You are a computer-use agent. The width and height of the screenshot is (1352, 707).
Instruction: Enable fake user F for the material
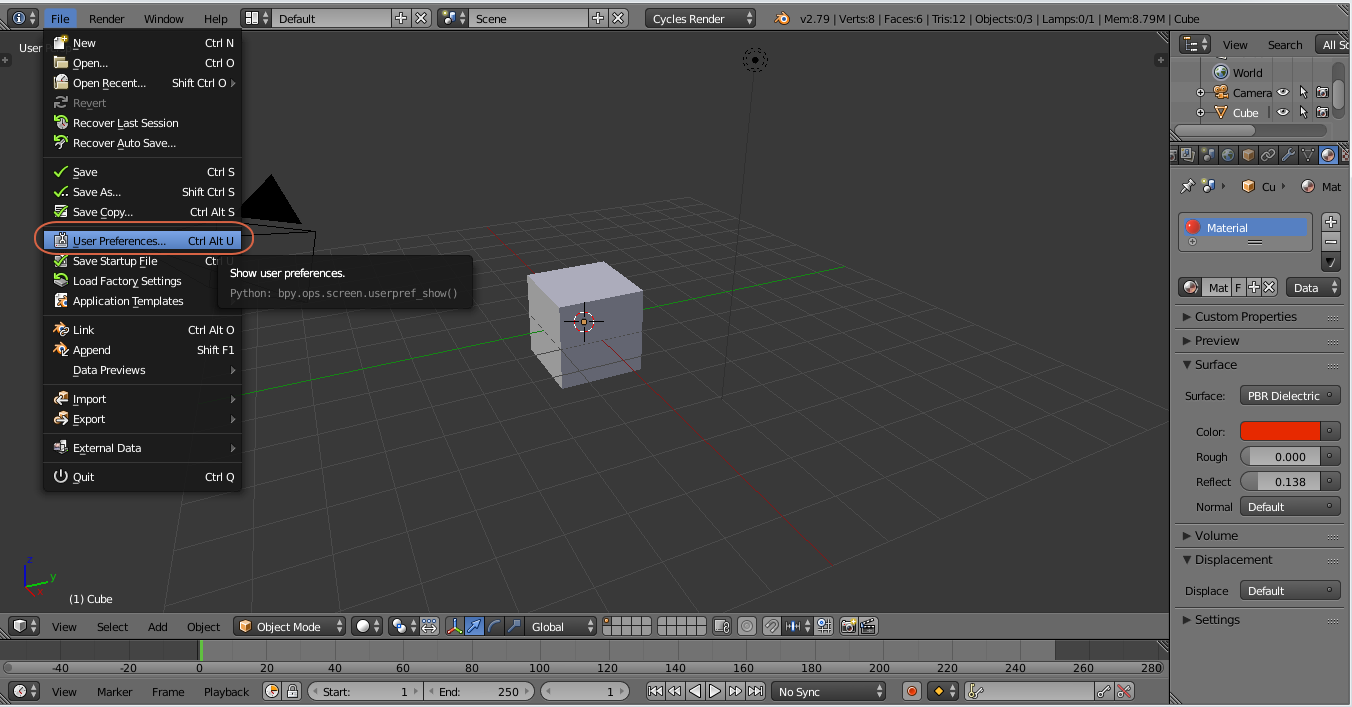[x=1238, y=287]
